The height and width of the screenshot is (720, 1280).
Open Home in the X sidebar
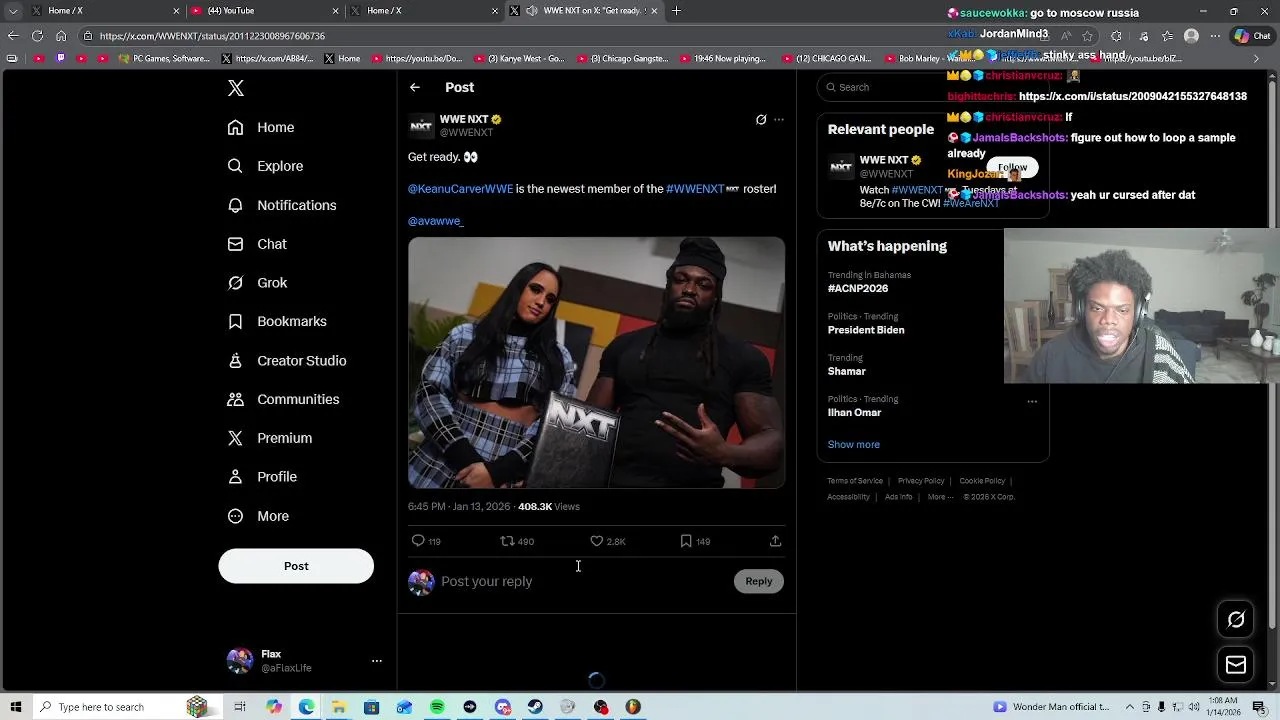tap(261, 127)
